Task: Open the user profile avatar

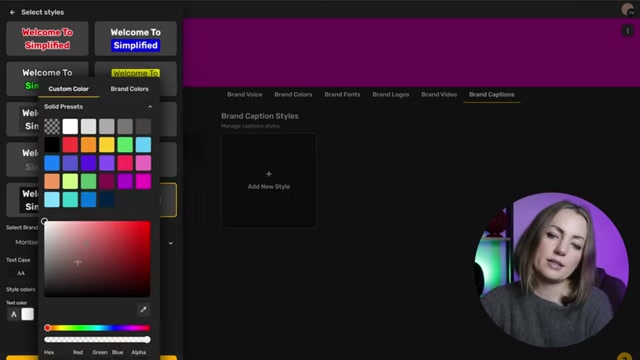Action: pyautogui.click(x=628, y=9)
